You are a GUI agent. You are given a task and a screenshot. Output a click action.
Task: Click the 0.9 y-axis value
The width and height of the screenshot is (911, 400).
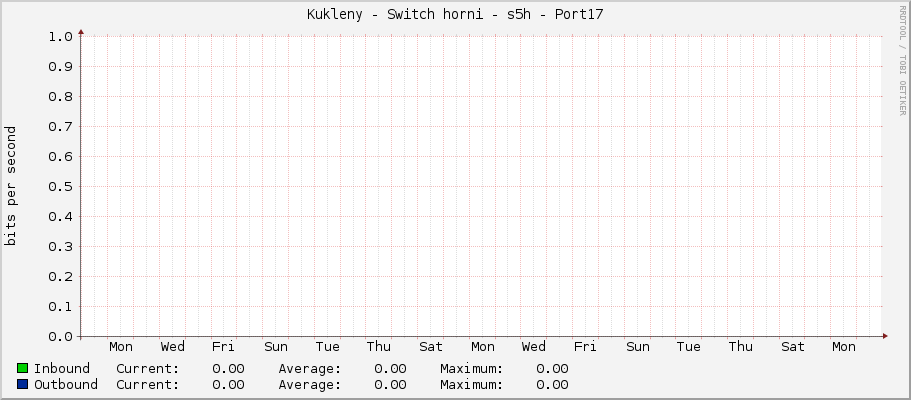click(x=58, y=67)
